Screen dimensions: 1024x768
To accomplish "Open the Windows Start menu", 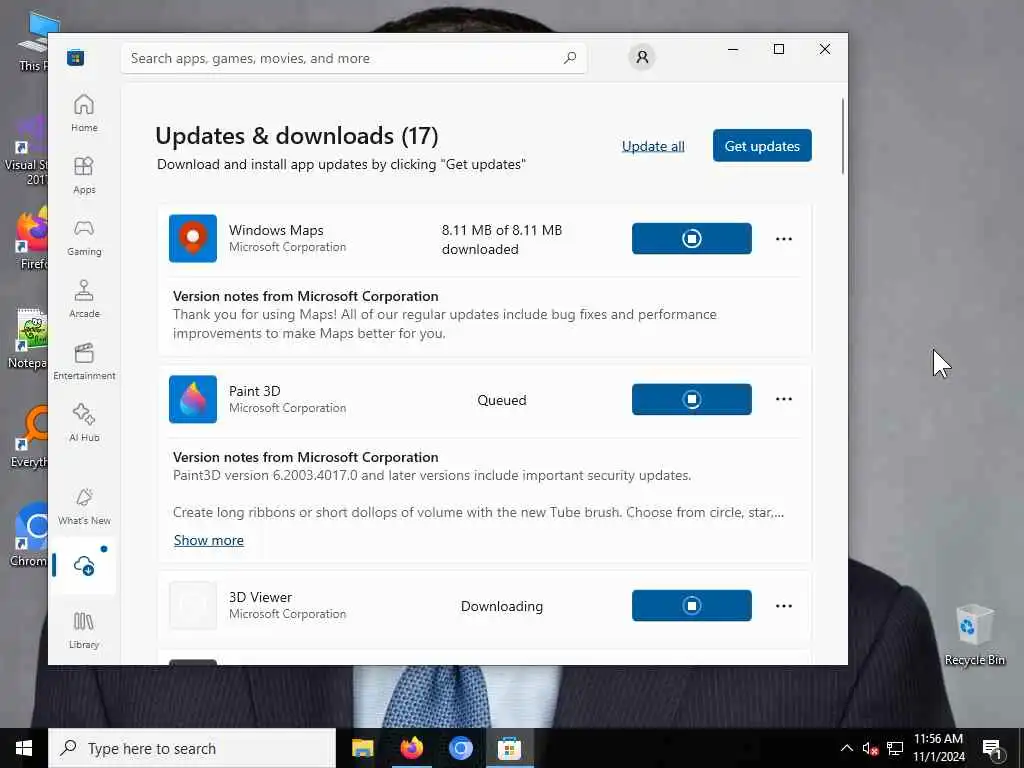I will point(24,748).
